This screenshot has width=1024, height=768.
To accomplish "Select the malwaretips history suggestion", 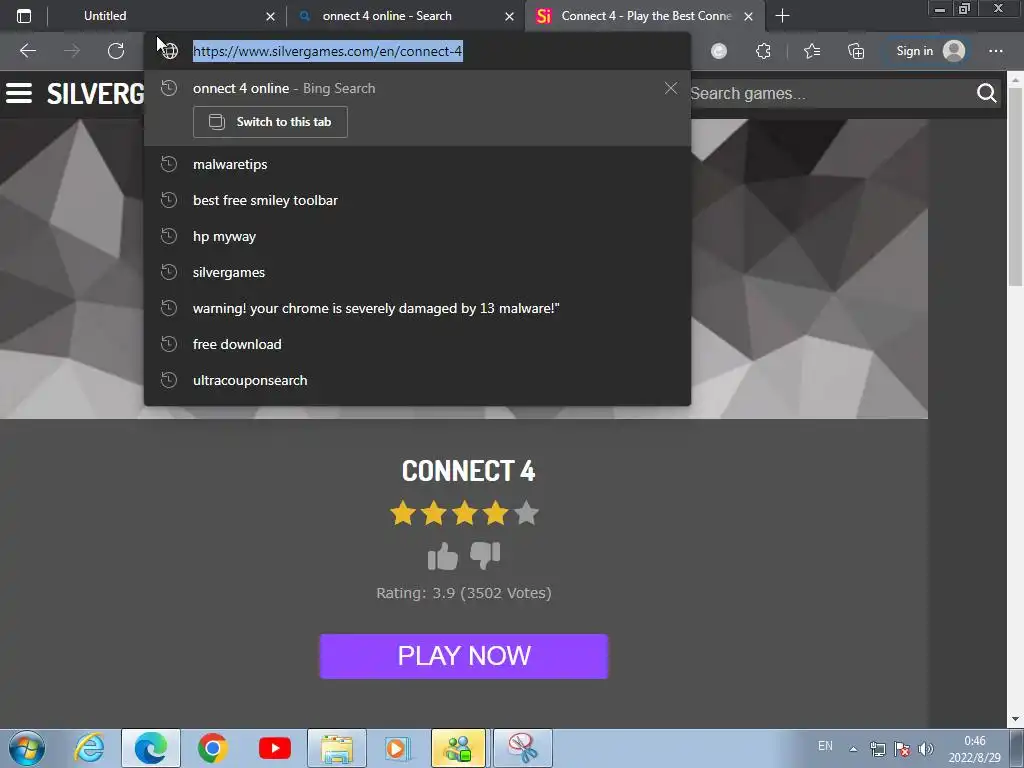I will click(x=417, y=165).
